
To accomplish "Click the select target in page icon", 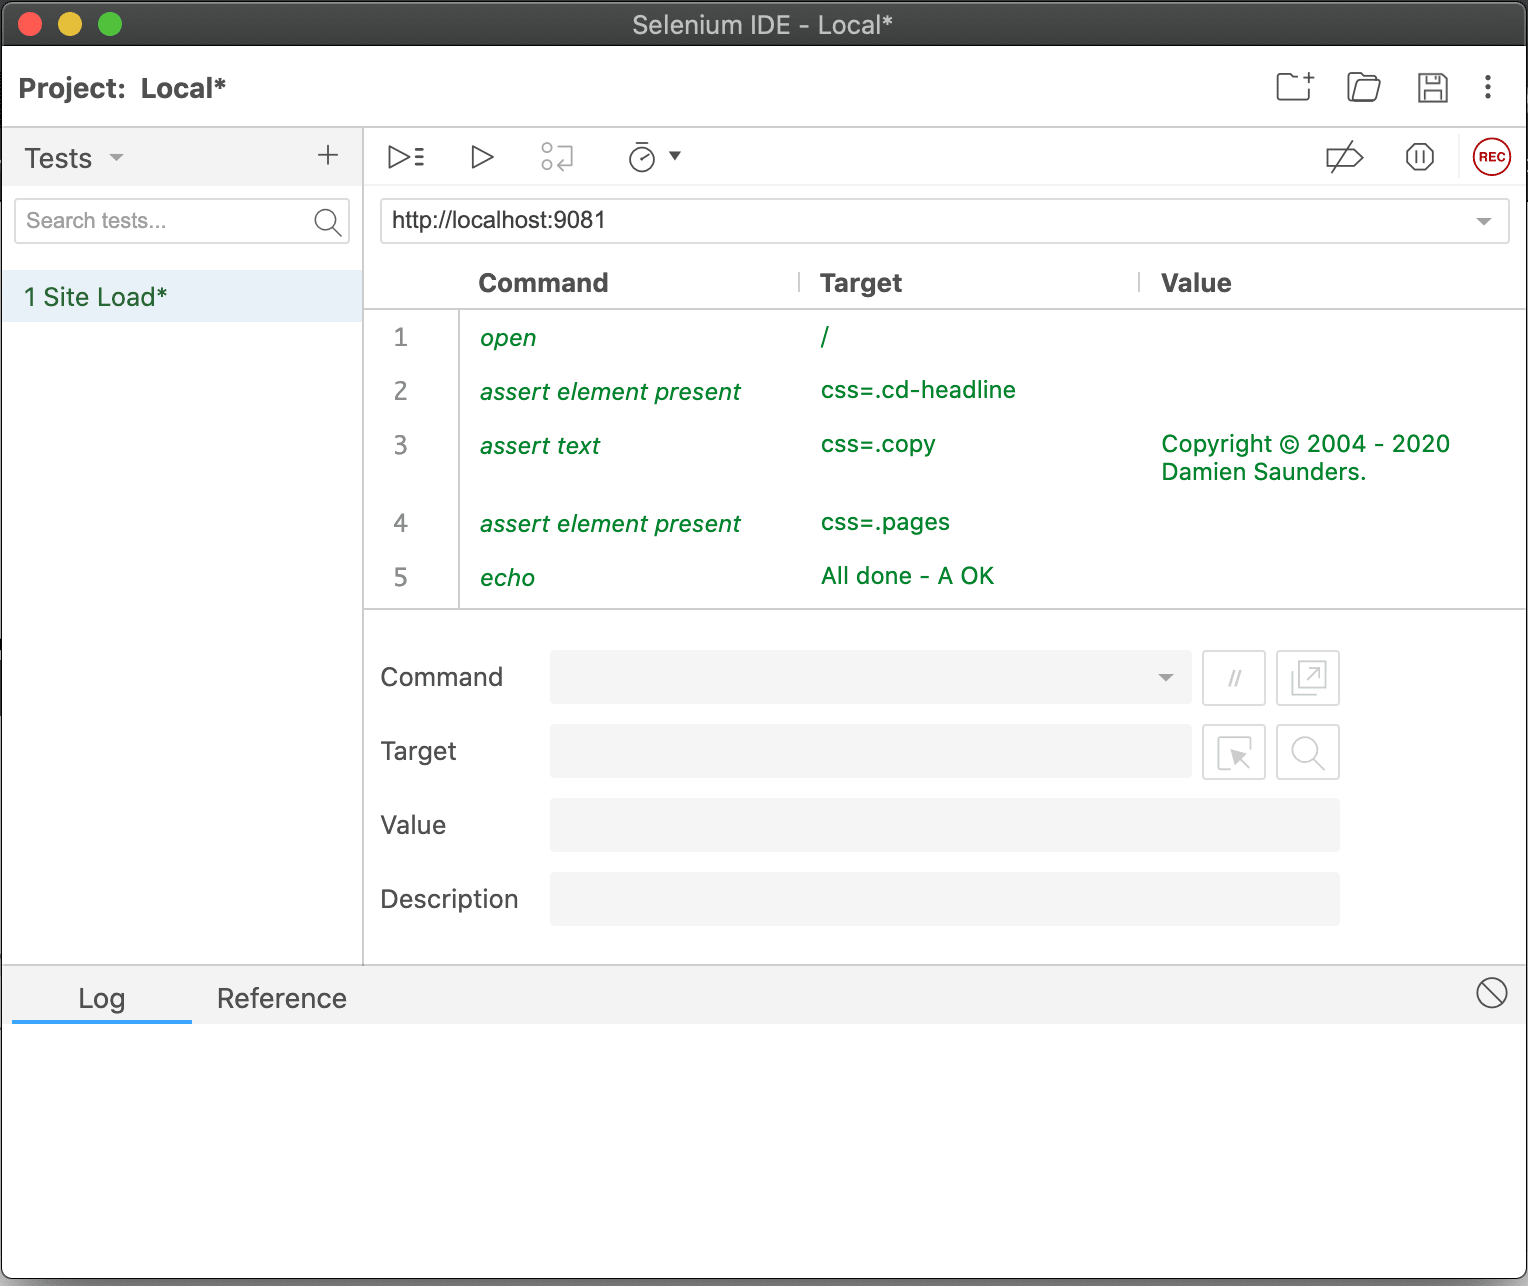I will (x=1234, y=751).
